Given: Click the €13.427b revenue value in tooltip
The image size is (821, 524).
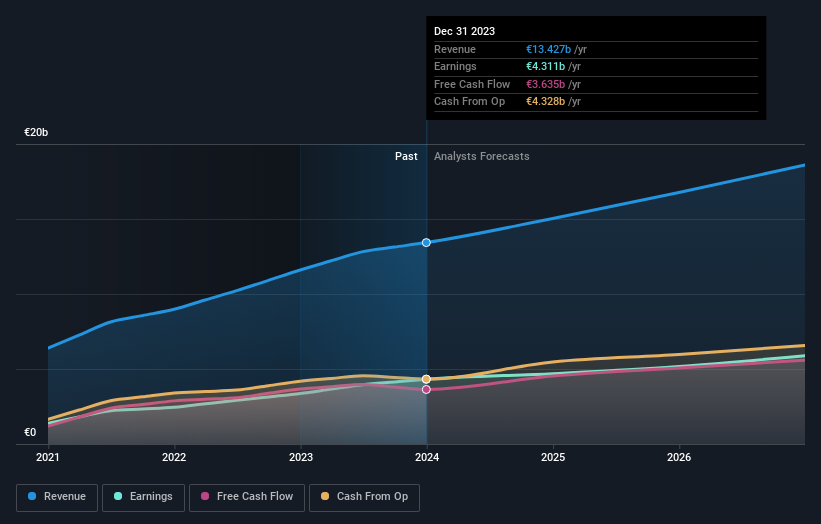Looking at the screenshot, I should tap(548, 49).
